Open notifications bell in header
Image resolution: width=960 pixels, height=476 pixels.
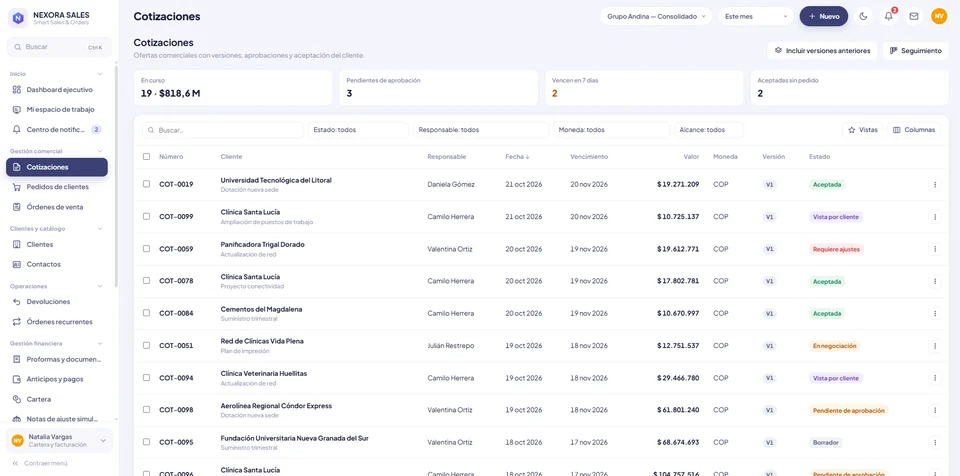[888, 17]
